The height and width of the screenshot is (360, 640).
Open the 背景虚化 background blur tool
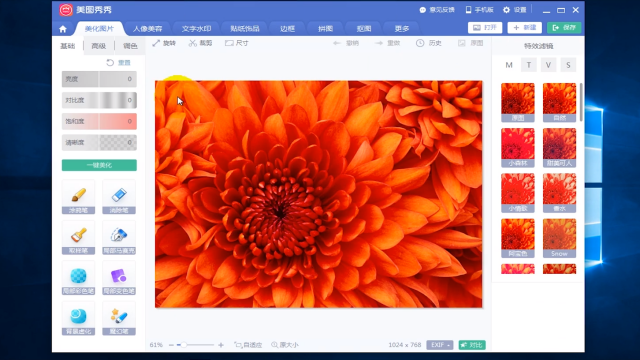pos(78,319)
